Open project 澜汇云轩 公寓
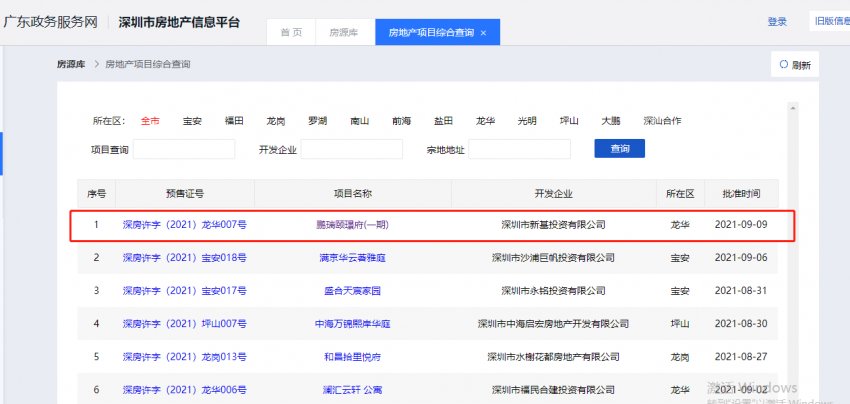Viewport: 850px width, 404px height. tap(352, 390)
